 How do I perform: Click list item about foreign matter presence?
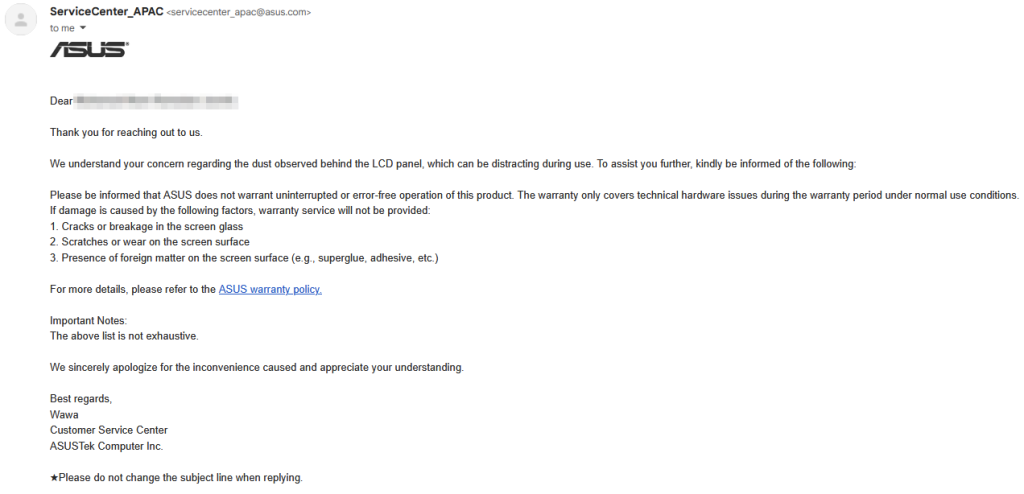pyautogui.click(x=244, y=258)
